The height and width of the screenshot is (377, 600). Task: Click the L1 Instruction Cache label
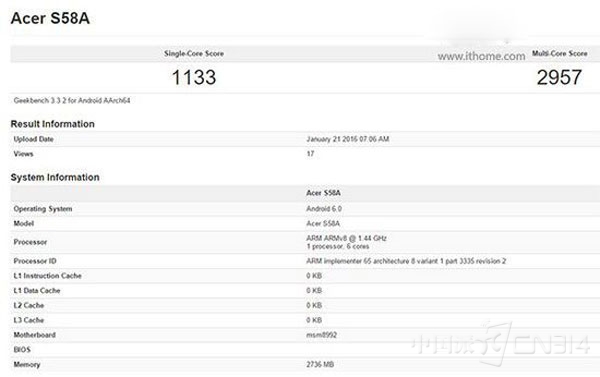tap(47, 276)
